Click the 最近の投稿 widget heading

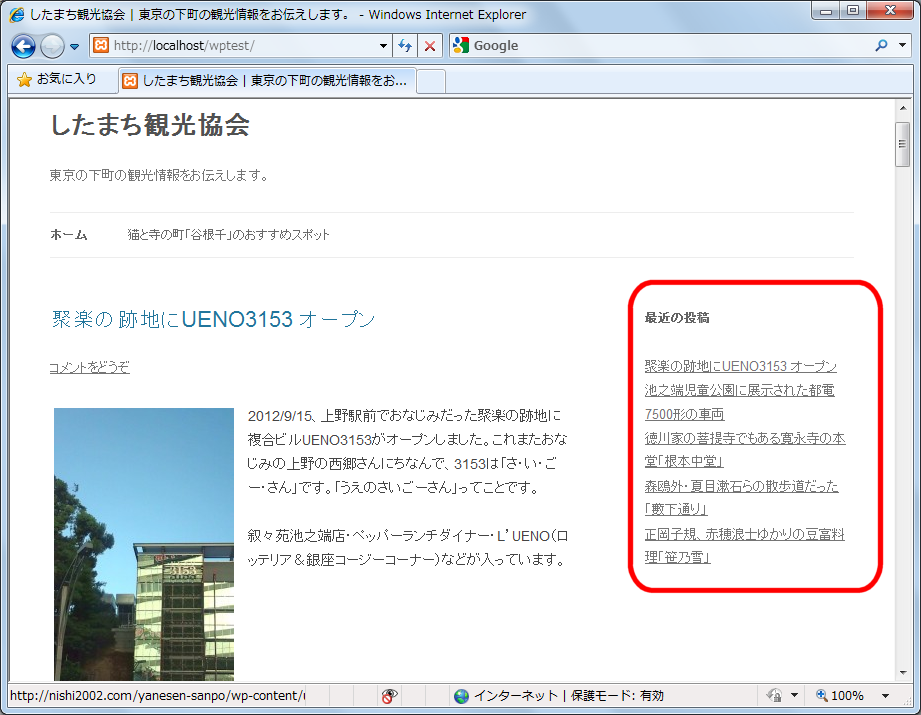[677, 318]
